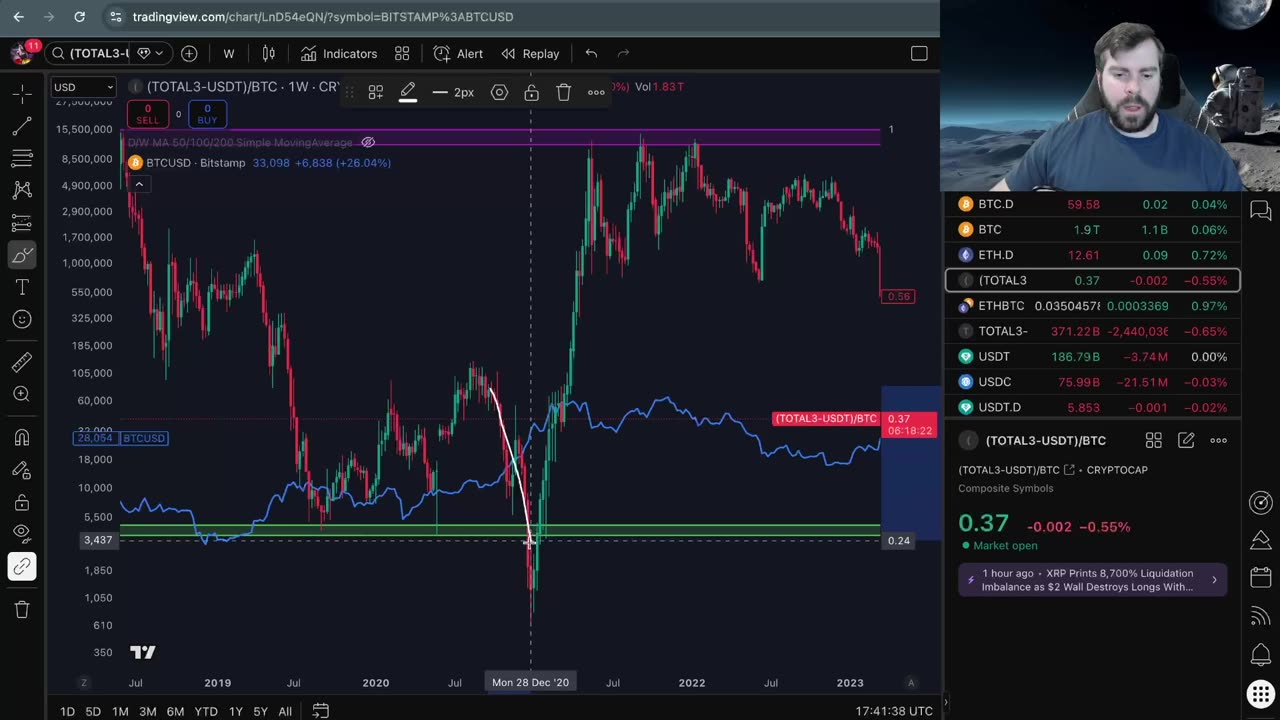Open the Fibonacci retracement tools
1280x720 pixels.
tap(22, 158)
